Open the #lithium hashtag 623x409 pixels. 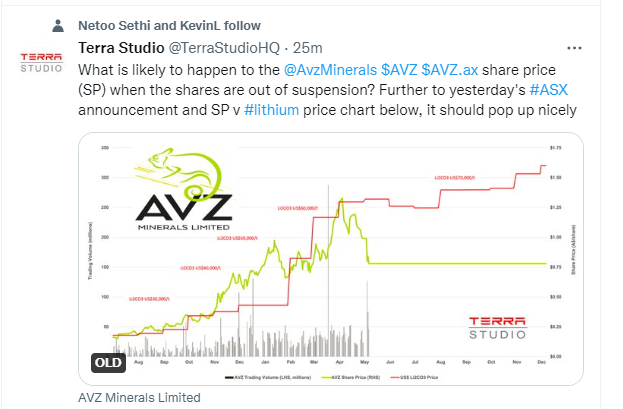[x=271, y=110]
